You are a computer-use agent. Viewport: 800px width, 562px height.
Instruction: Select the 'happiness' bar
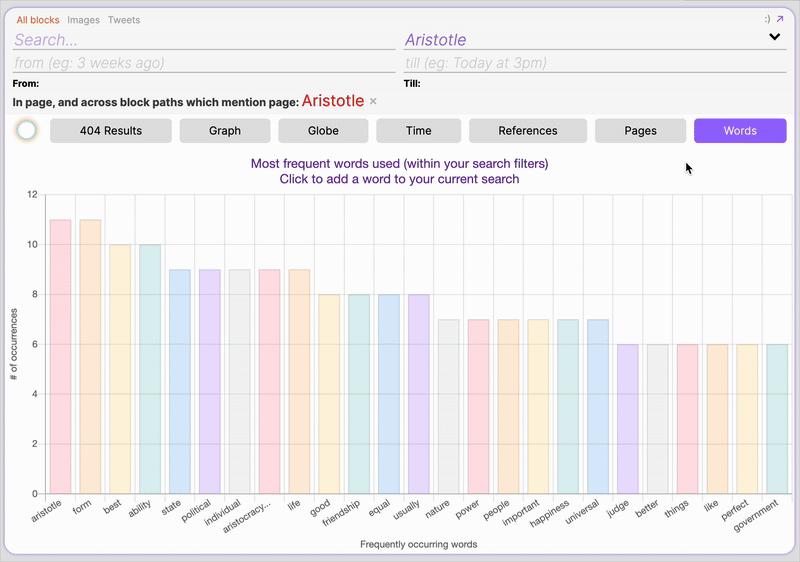[568, 406]
